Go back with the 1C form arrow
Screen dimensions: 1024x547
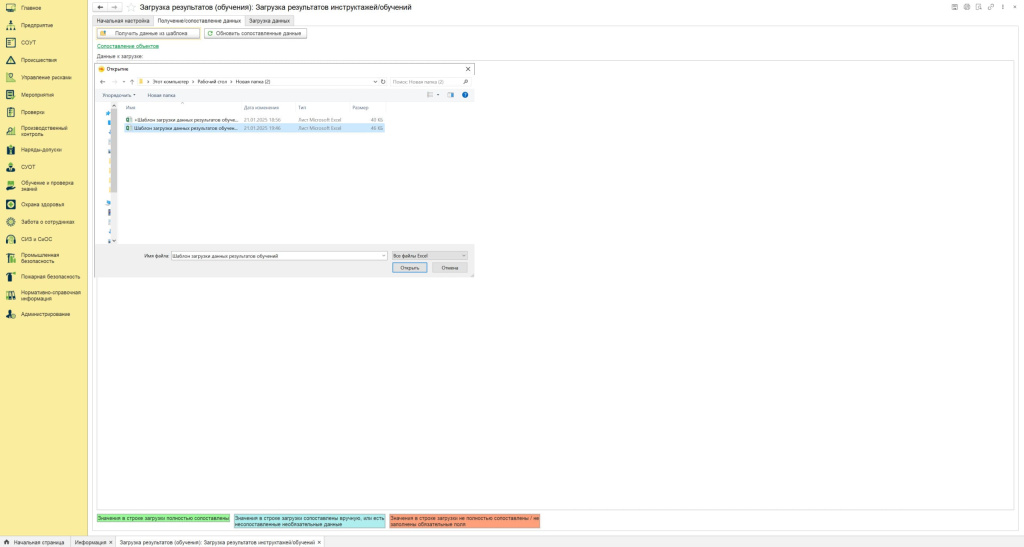tap(101, 7)
